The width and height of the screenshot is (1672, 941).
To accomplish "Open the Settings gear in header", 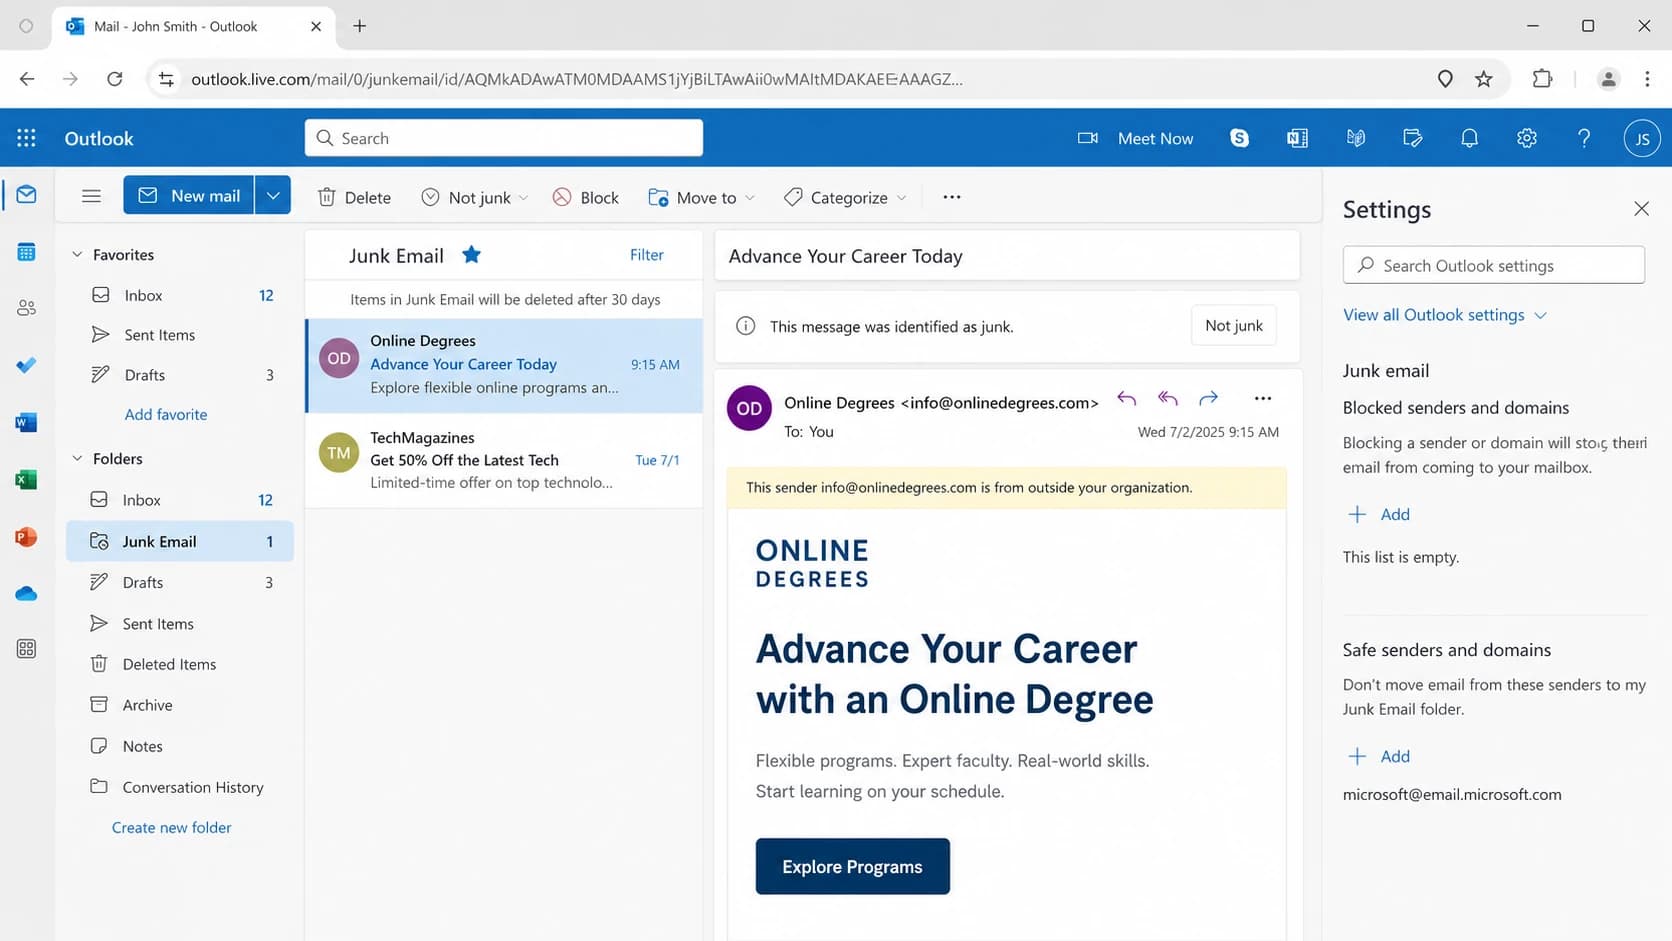I will [x=1526, y=138].
